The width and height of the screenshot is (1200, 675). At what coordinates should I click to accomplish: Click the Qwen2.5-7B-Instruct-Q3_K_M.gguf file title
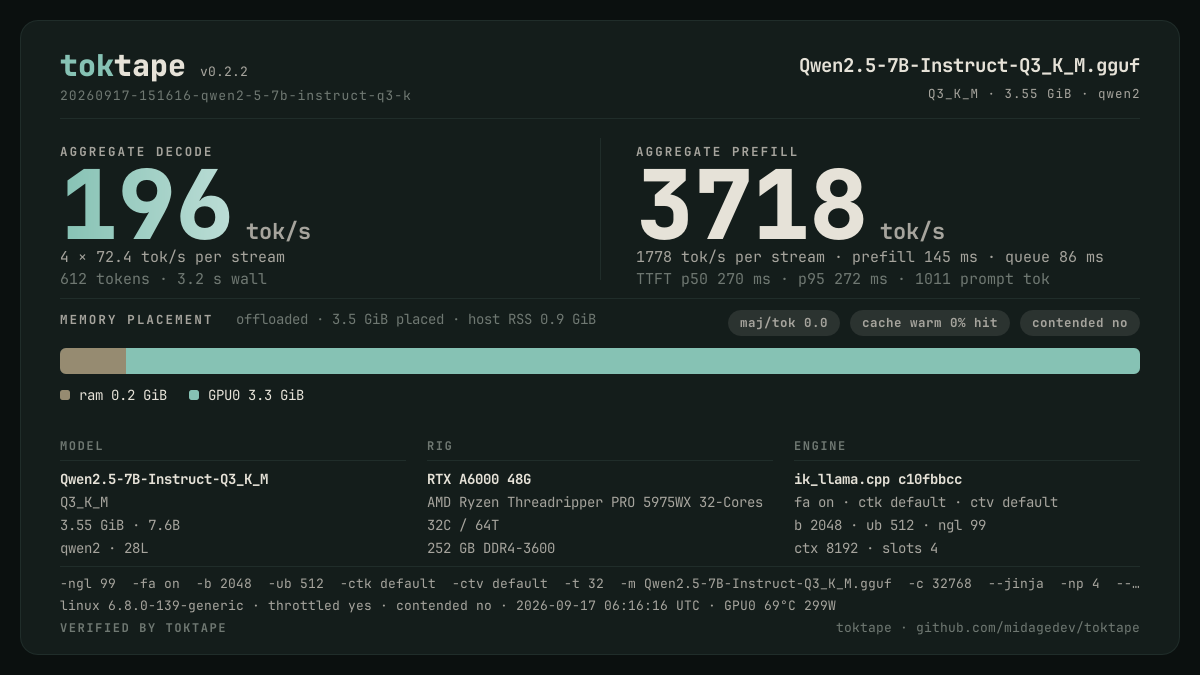point(969,66)
